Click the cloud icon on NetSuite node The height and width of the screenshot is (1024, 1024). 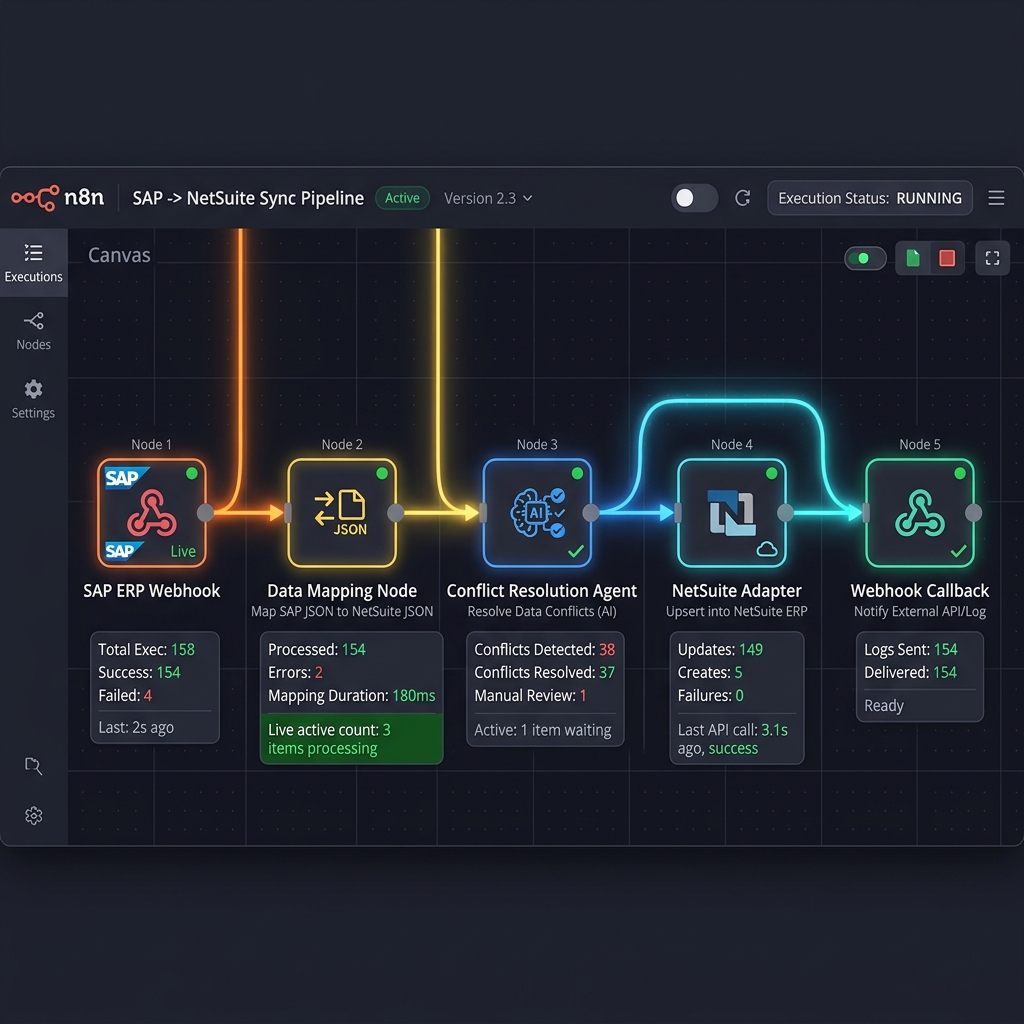(x=767, y=549)
